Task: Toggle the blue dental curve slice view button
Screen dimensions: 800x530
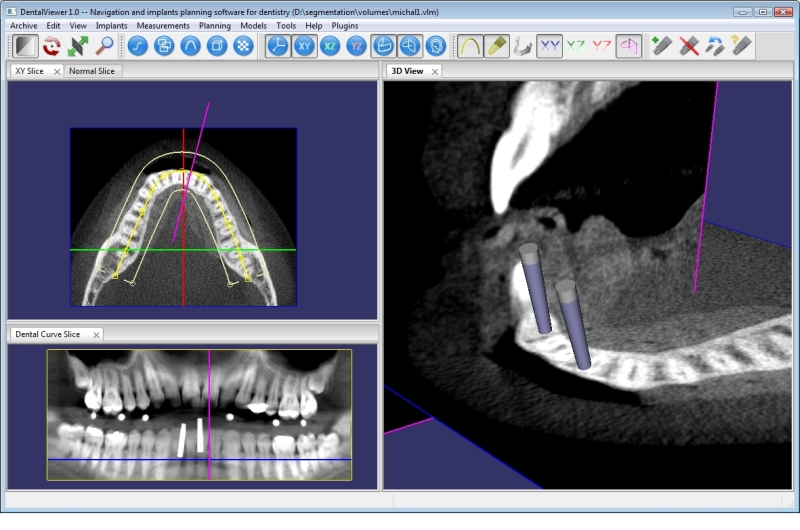Action: click(383, 46)
